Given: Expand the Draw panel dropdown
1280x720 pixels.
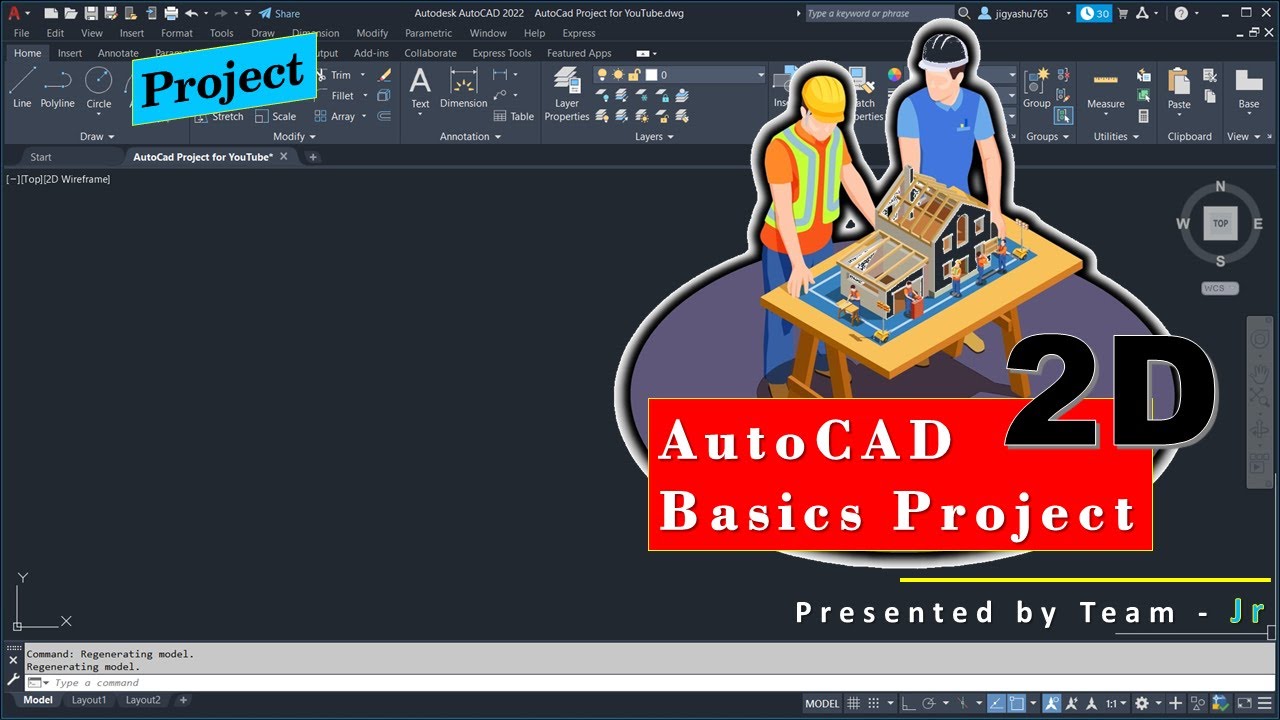Looking at the screenshot, I should (x=97, y=136).
